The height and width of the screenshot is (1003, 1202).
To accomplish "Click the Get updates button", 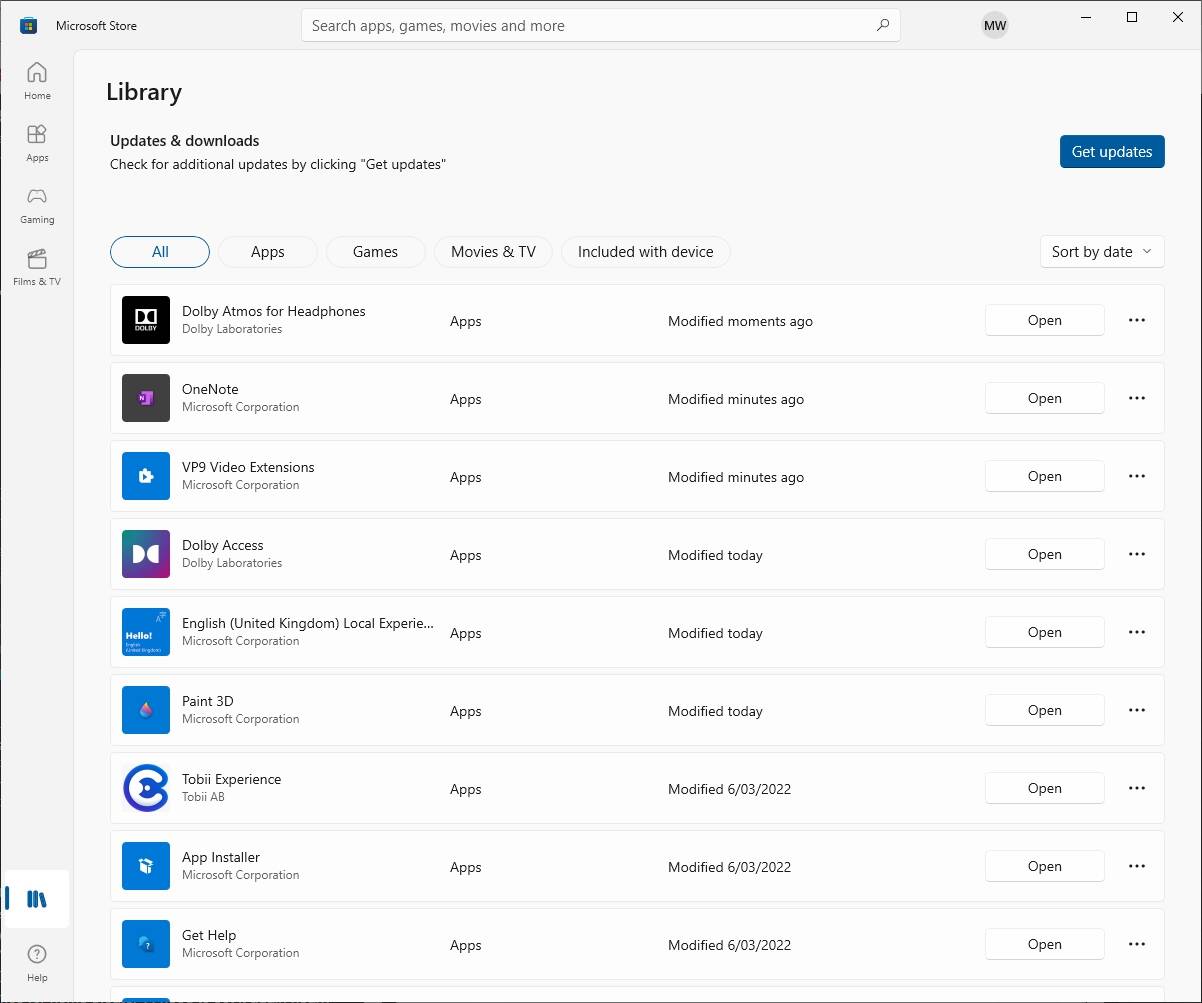I will (1112, 152).
